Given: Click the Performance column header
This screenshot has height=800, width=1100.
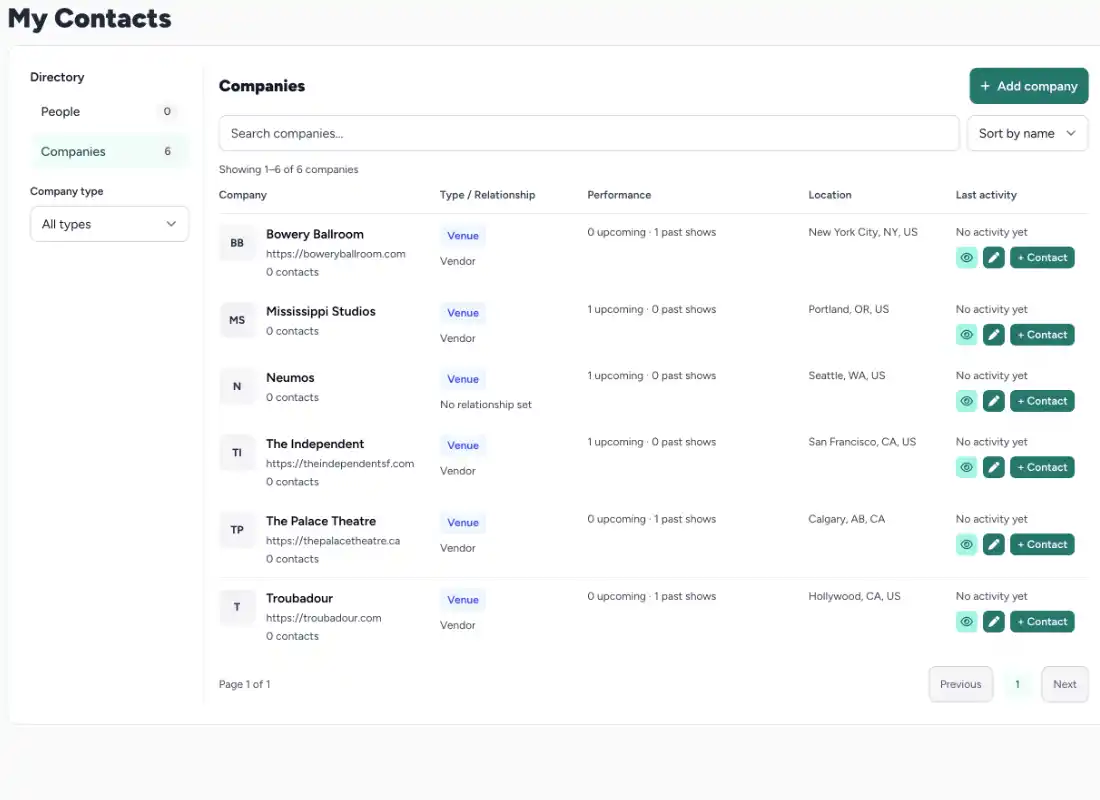Looking at the screenshot, I should pos(619,195).
